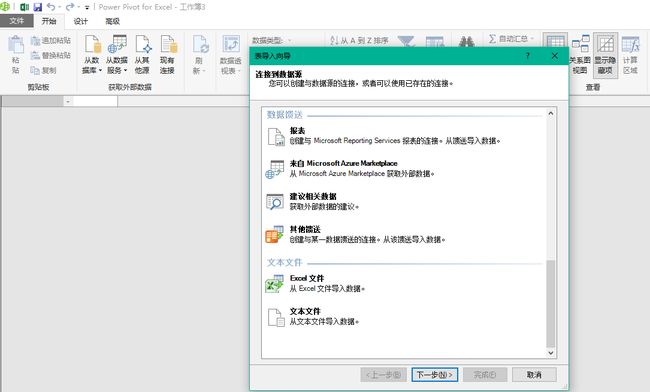This screenshot has height=392, width=650.
Task: Click the Excel icon in quick access toolbar
Action: (24, 7)
